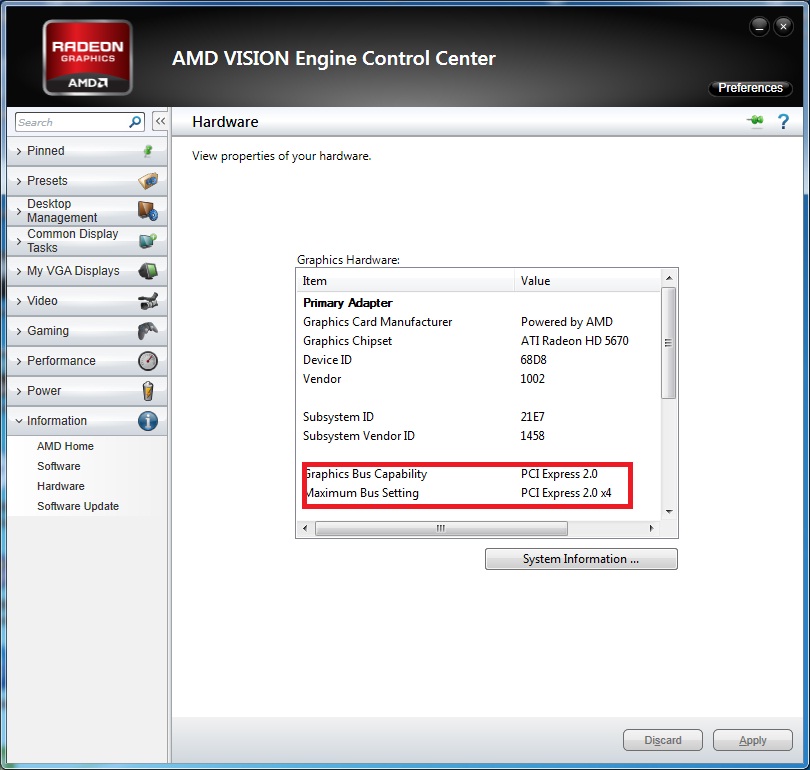
Task: Click the Apply button
Action: pos(753,741)
